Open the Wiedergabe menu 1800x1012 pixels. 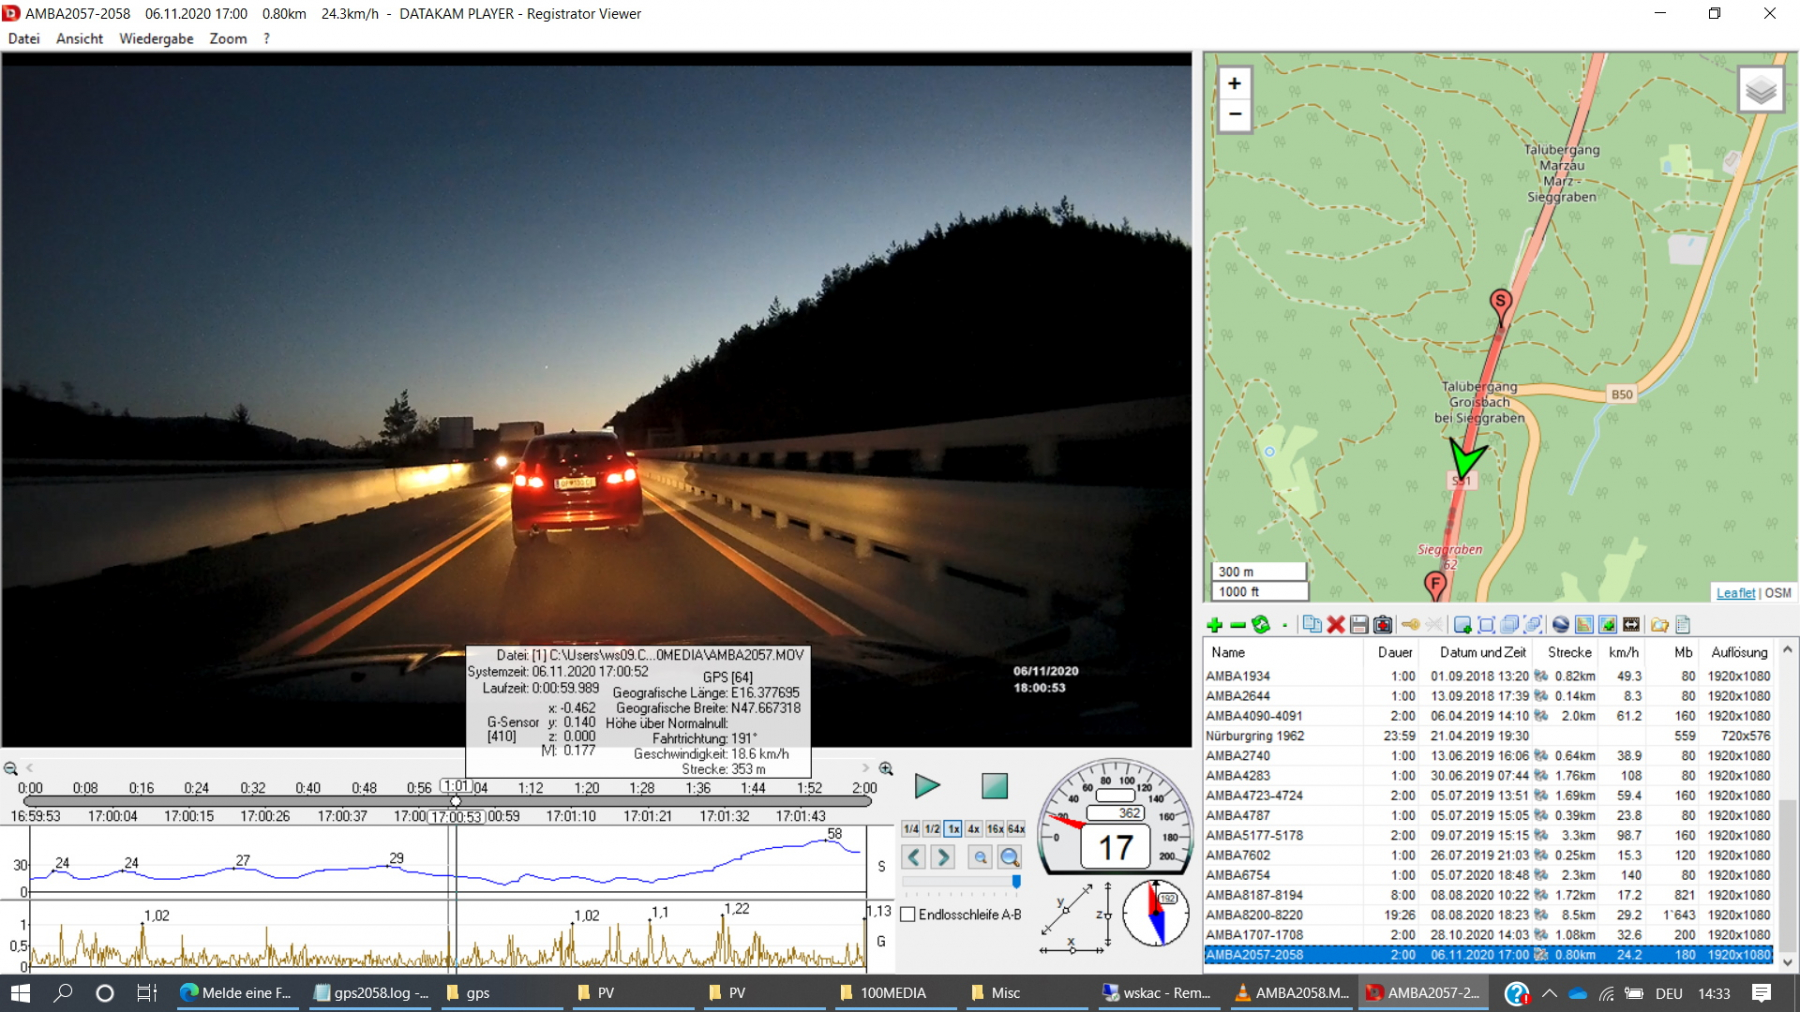point(156,38)
